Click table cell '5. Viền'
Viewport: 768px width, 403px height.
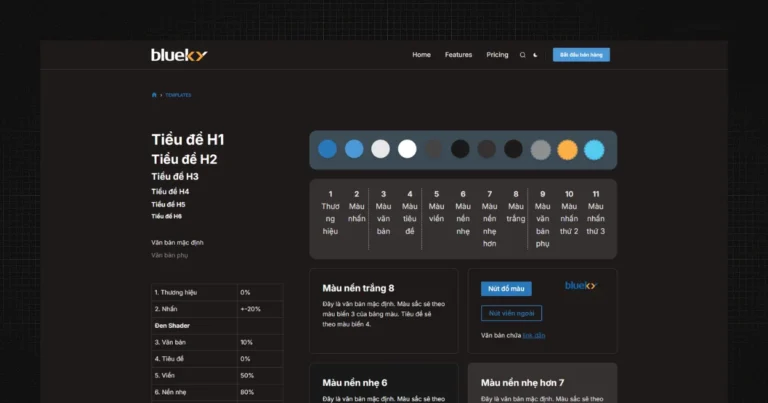click(194, 376)
